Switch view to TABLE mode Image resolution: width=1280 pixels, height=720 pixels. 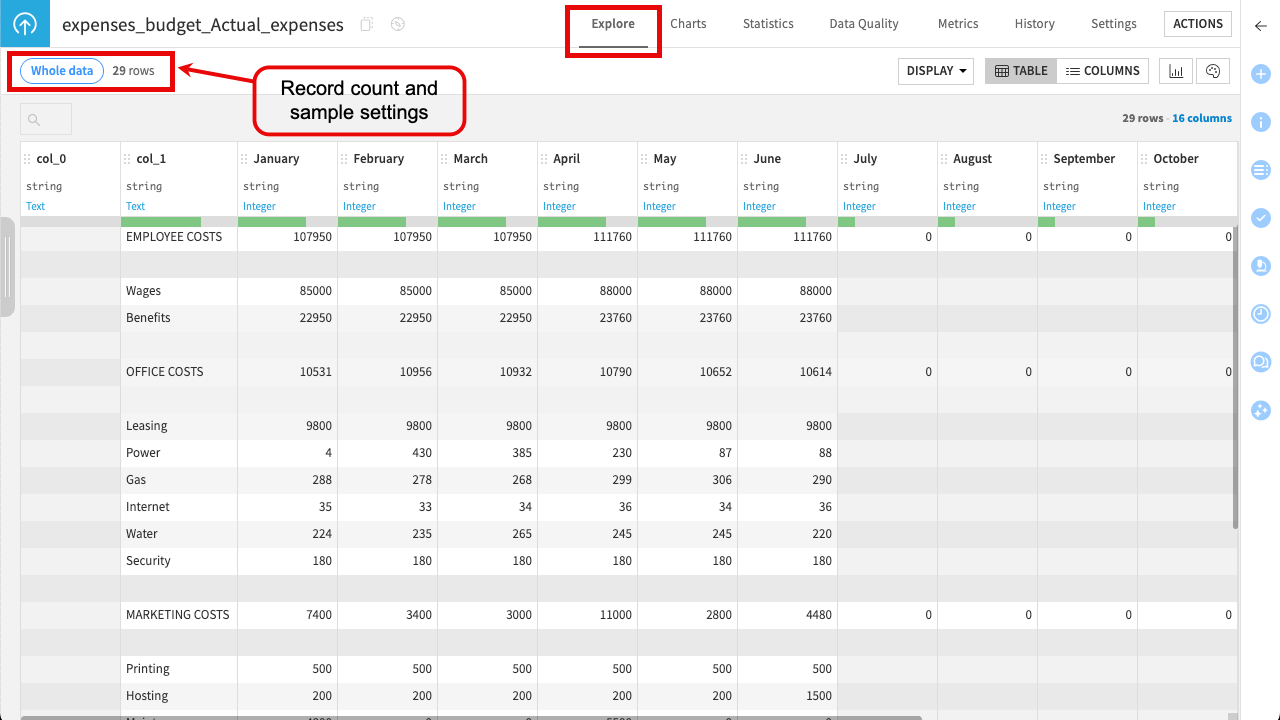click(1020, 70)
